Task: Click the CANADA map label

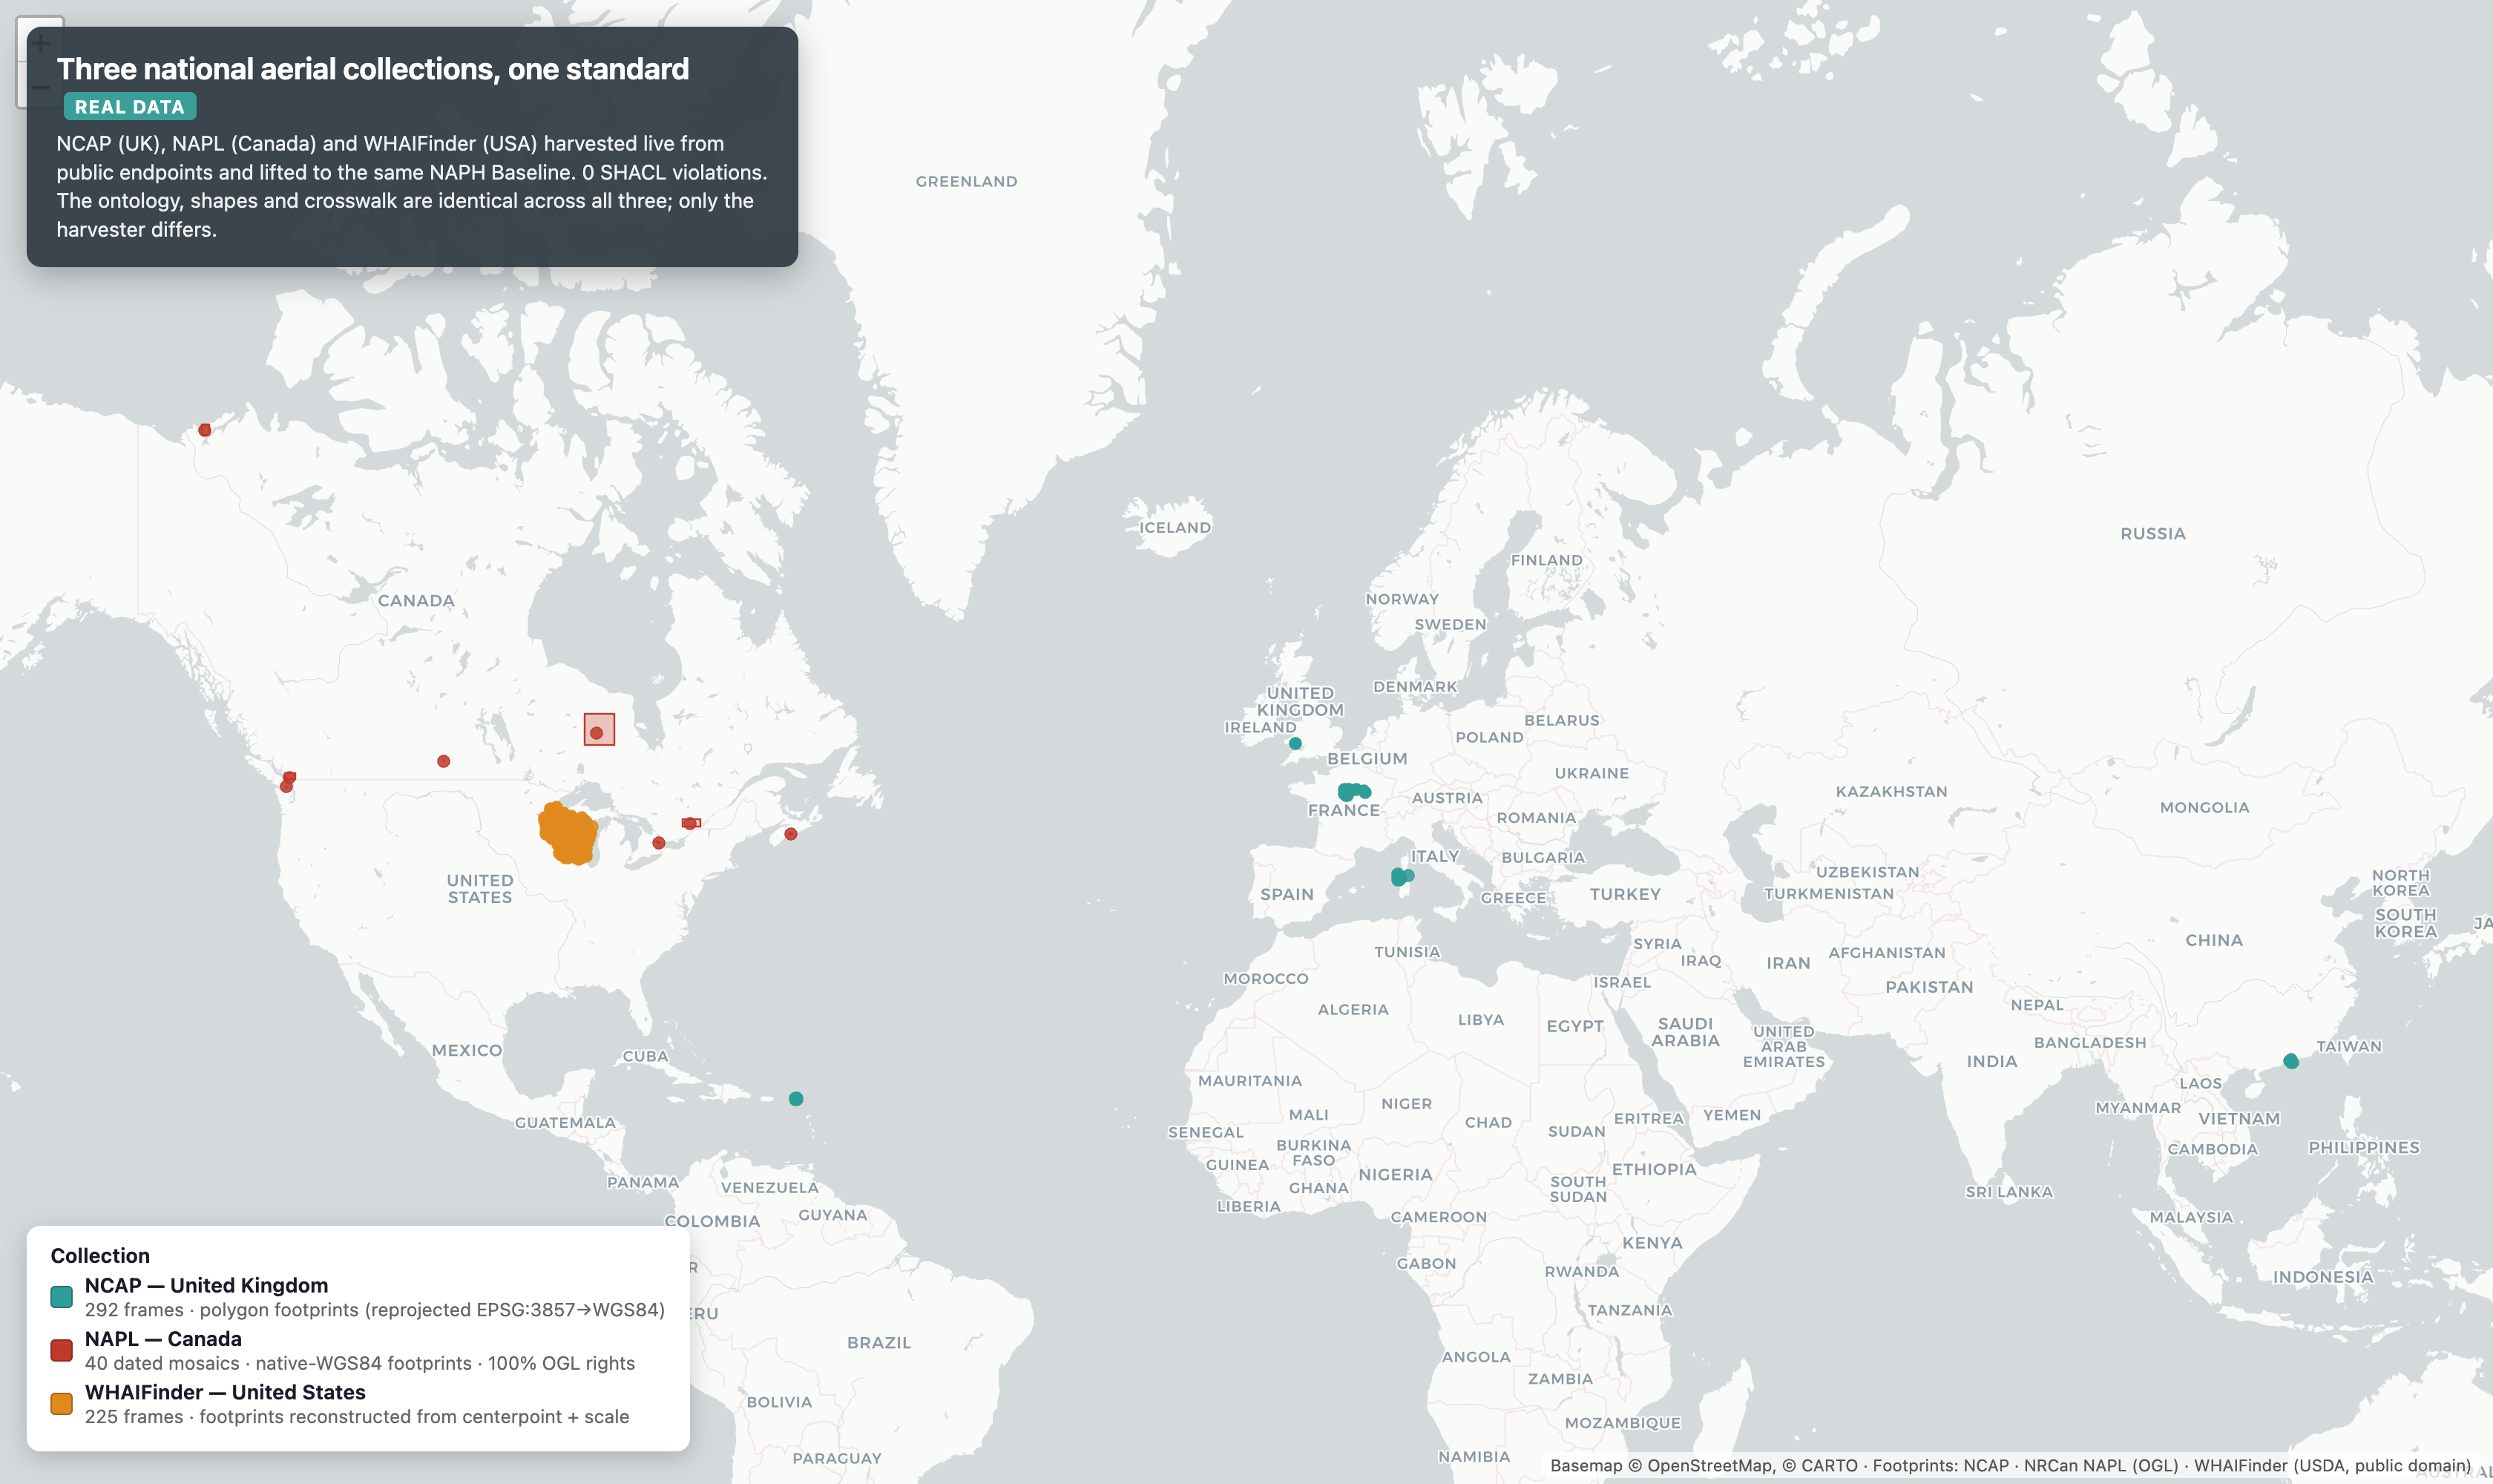Action: [x=416, y=601]
